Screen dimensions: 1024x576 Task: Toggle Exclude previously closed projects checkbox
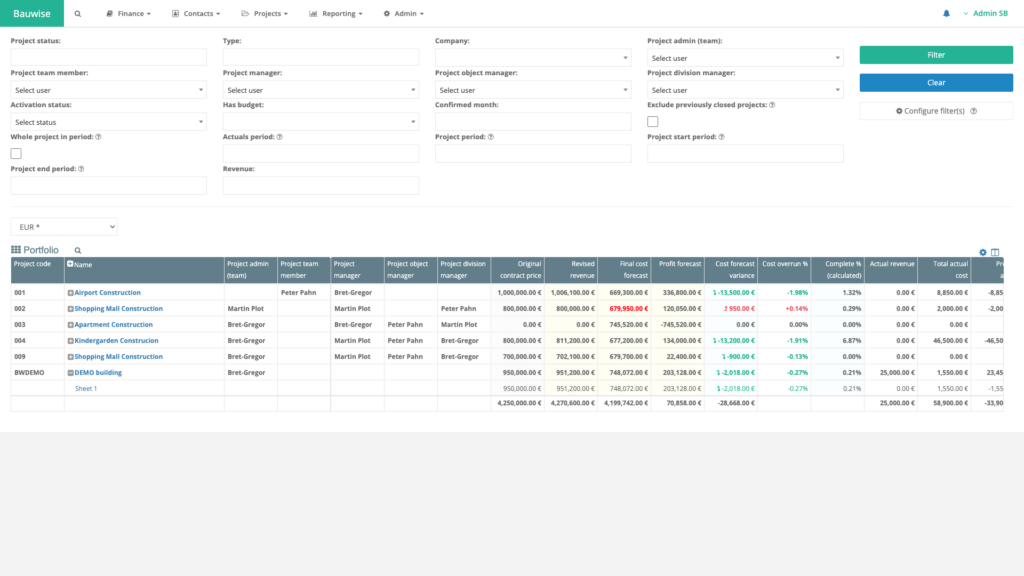click(x=653, y=121)
